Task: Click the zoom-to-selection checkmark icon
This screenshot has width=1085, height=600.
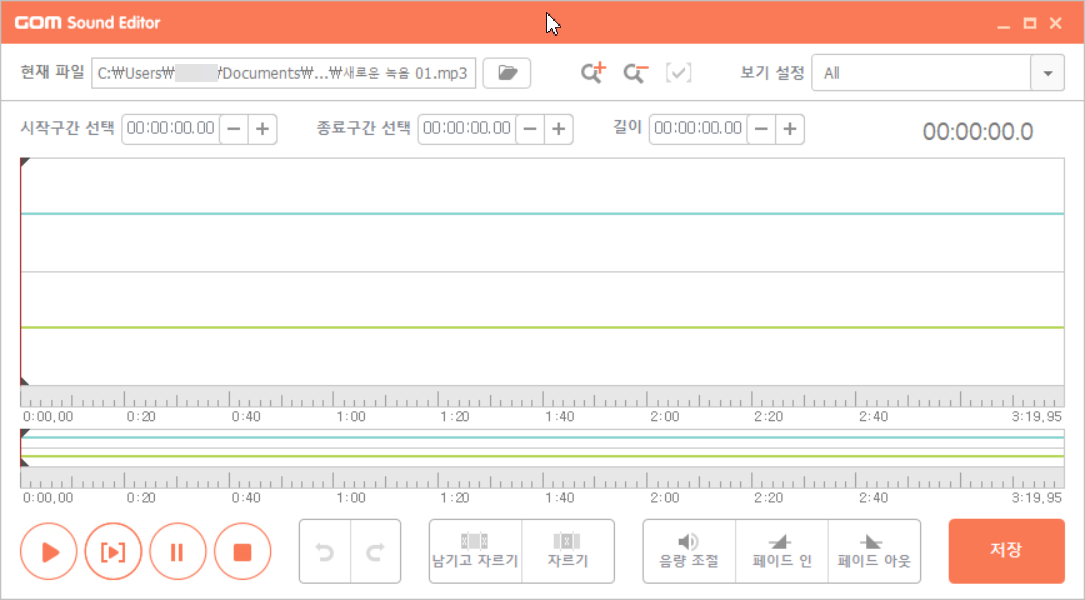Action: point(678,73)
